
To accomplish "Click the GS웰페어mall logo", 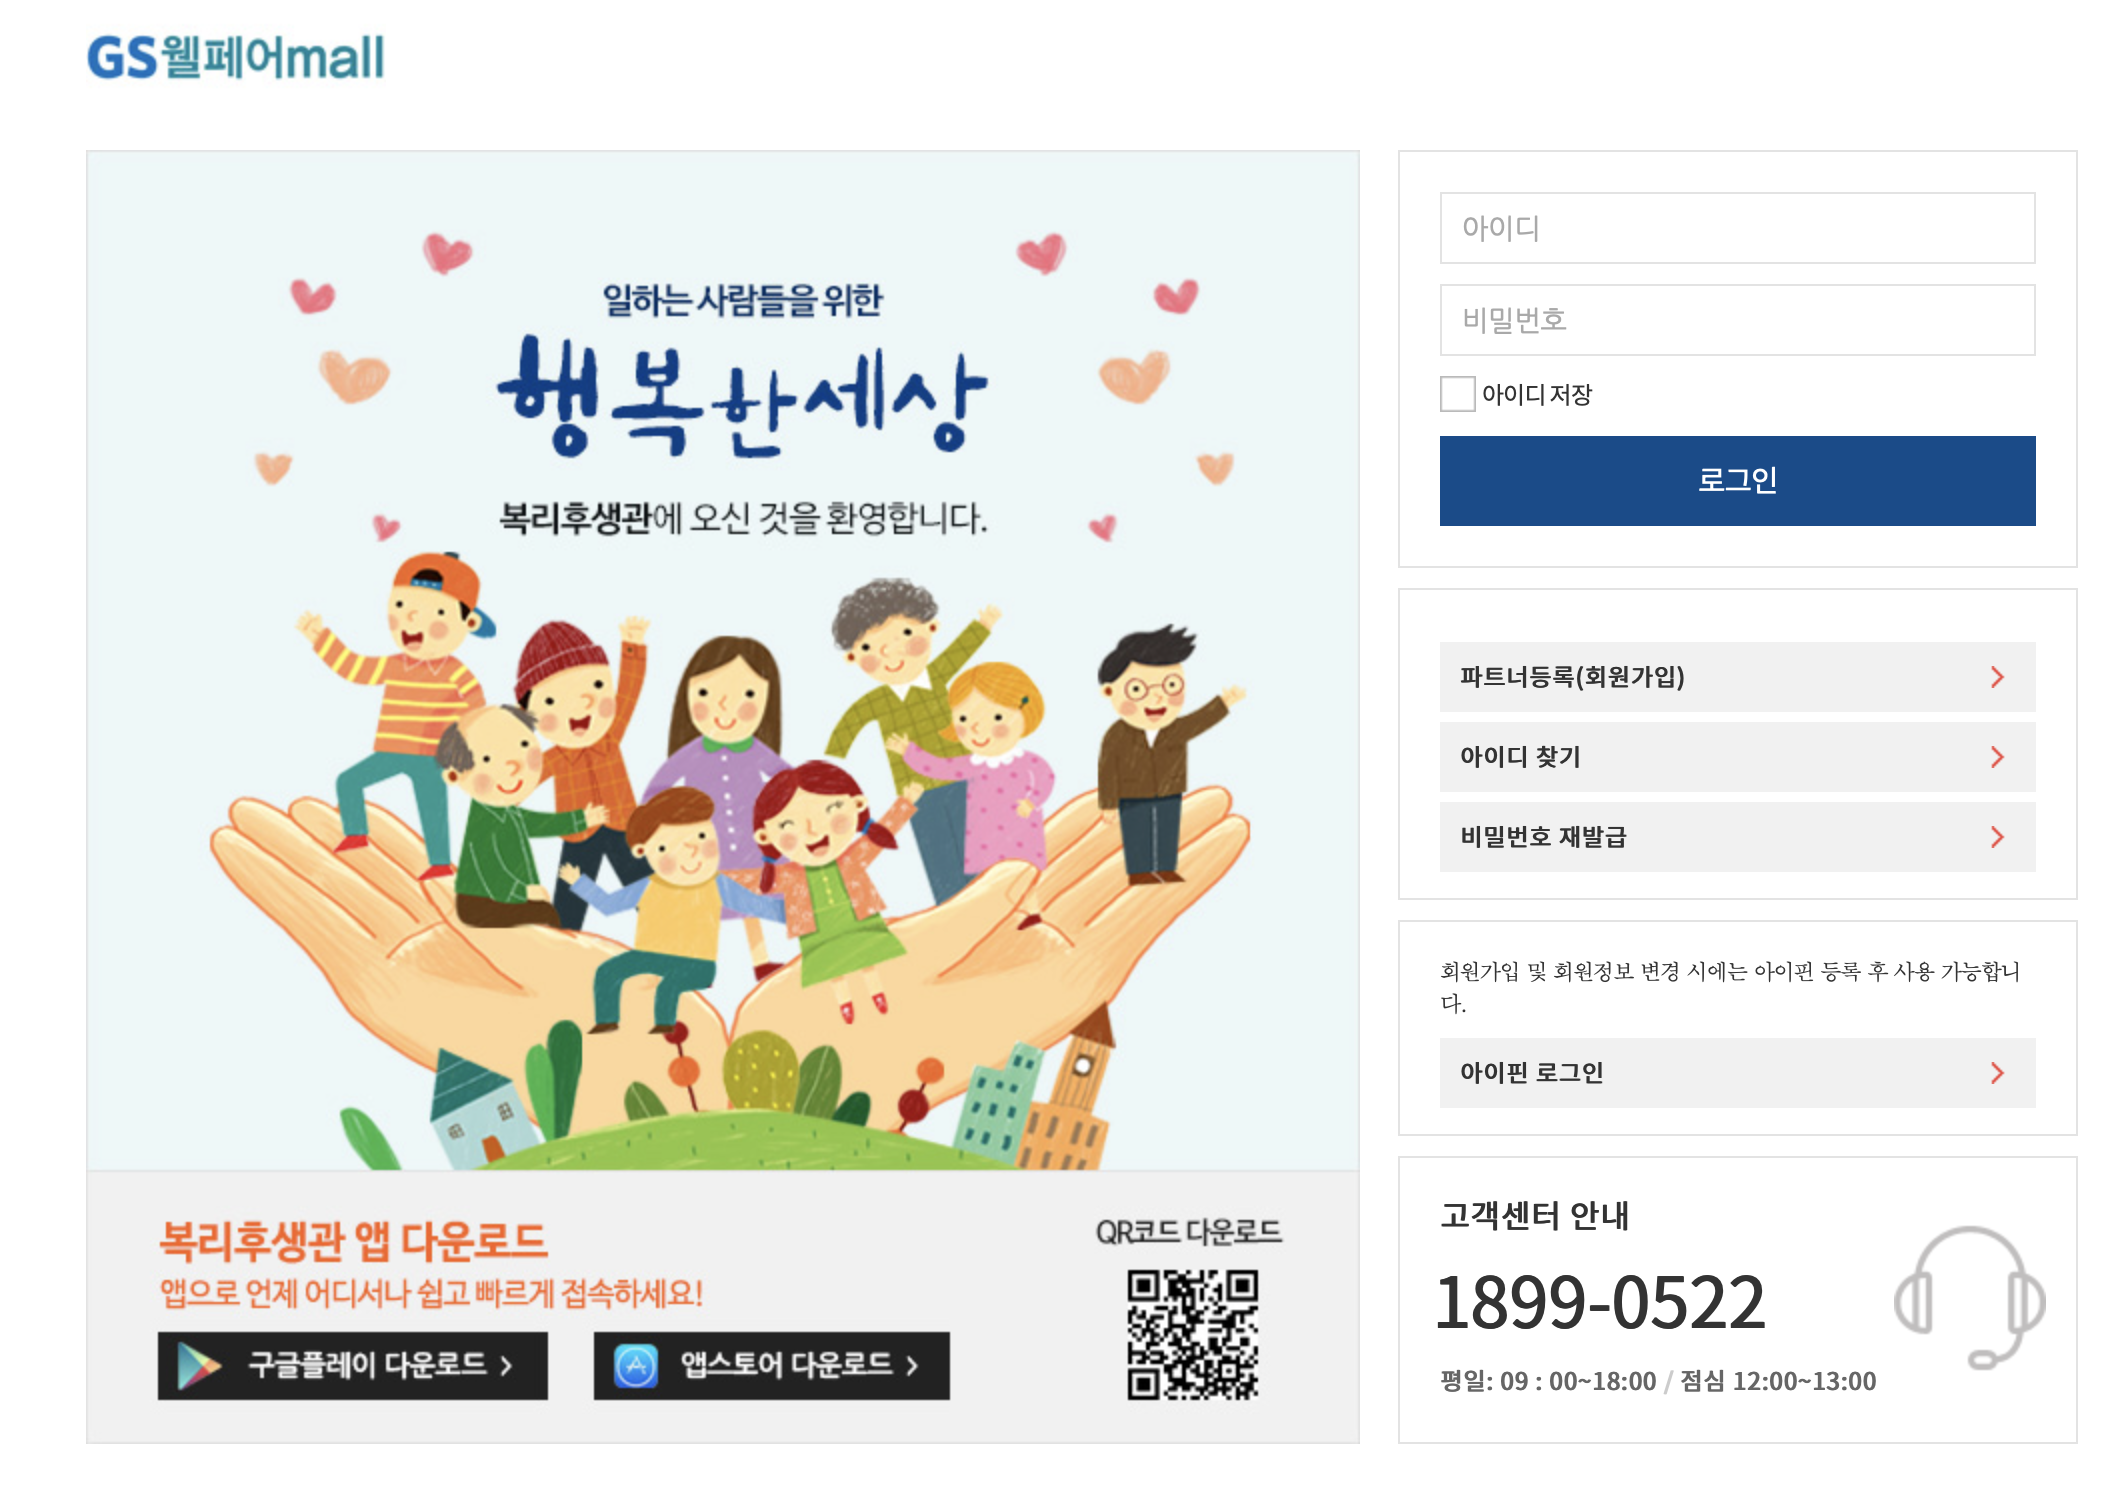I will [x=235, y=58].
